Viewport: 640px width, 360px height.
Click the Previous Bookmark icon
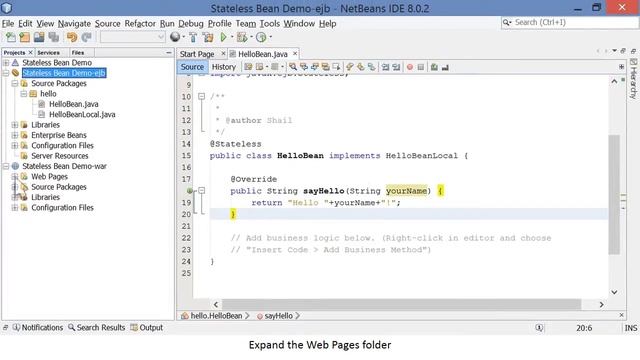pyautogui.click(x=350, y=67)
